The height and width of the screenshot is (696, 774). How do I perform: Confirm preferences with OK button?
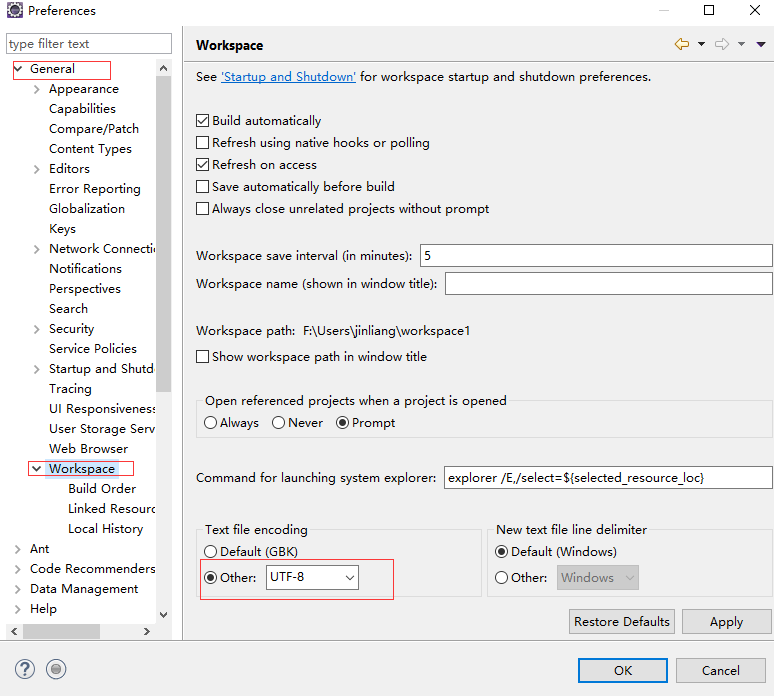click(x=623, y=670)
